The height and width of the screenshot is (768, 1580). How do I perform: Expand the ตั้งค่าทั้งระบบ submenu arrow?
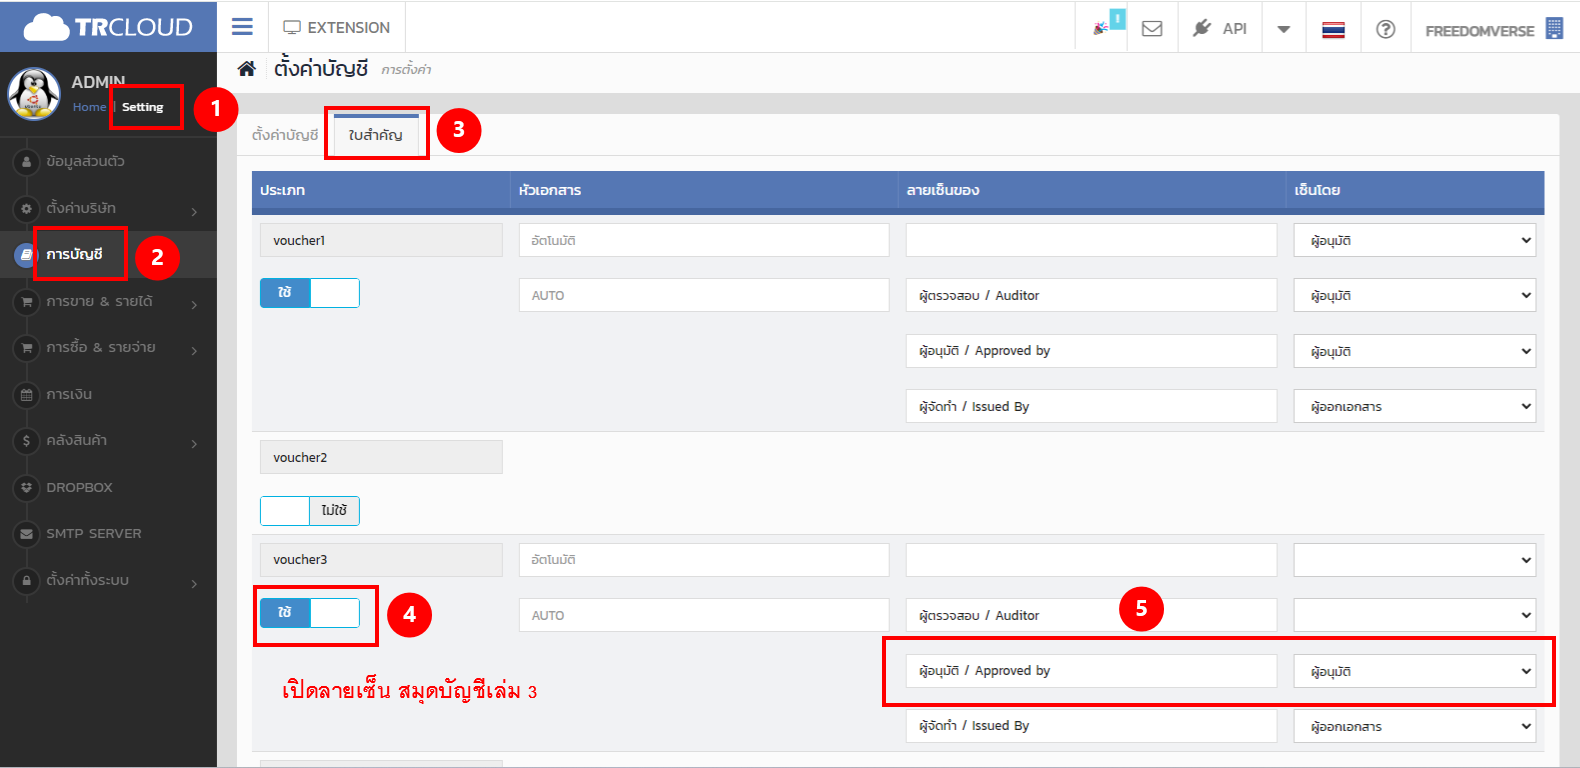tap(194, 583)
